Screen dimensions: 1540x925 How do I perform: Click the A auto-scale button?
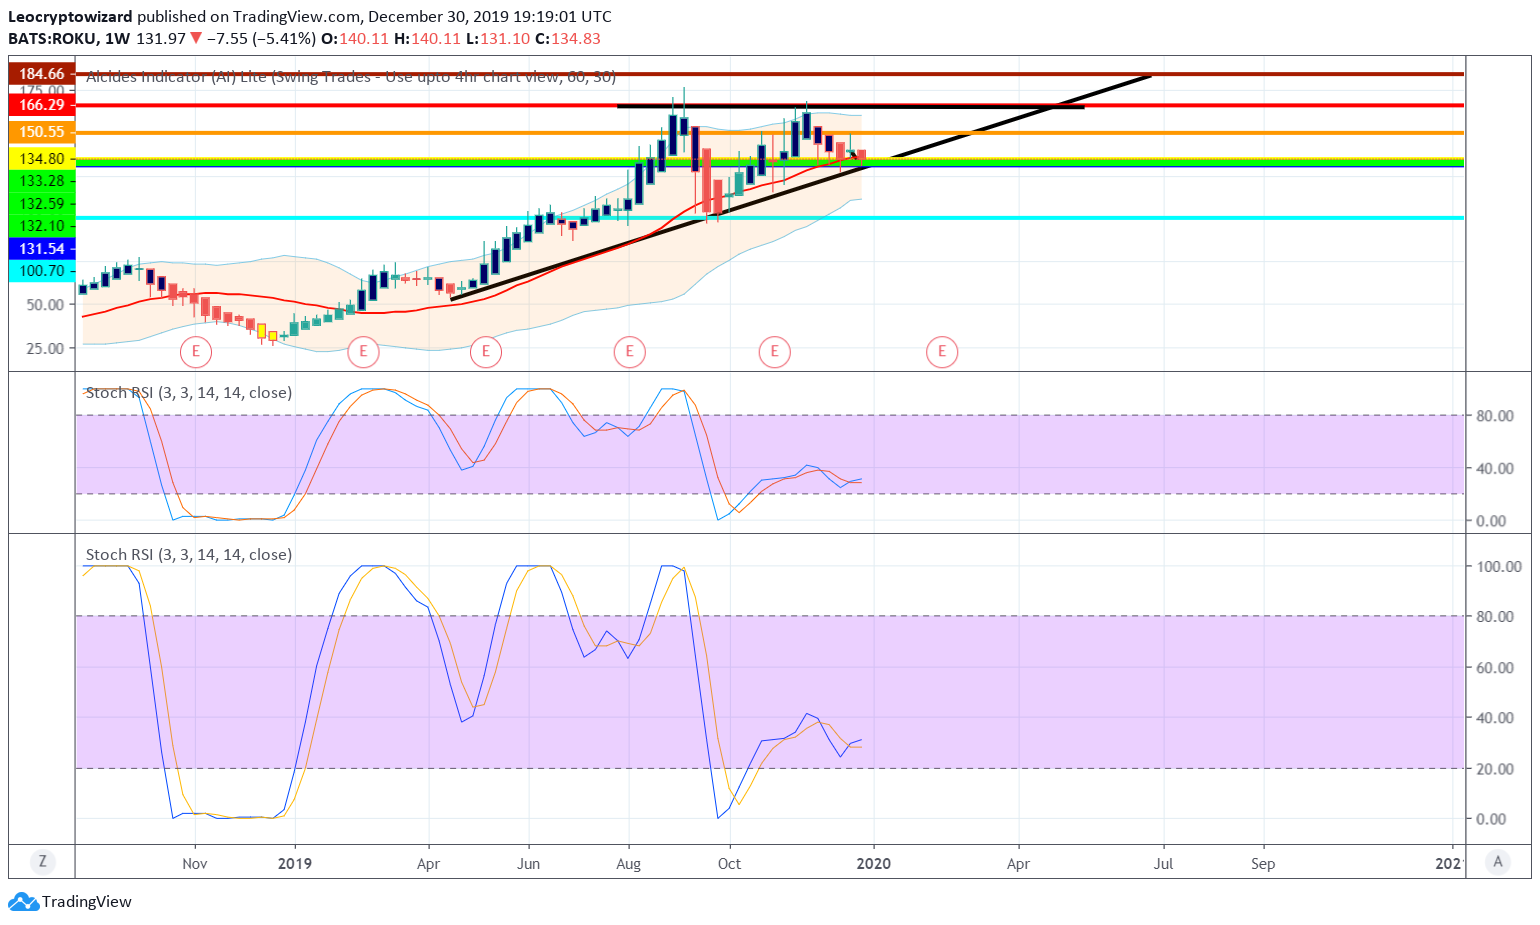1497,861
